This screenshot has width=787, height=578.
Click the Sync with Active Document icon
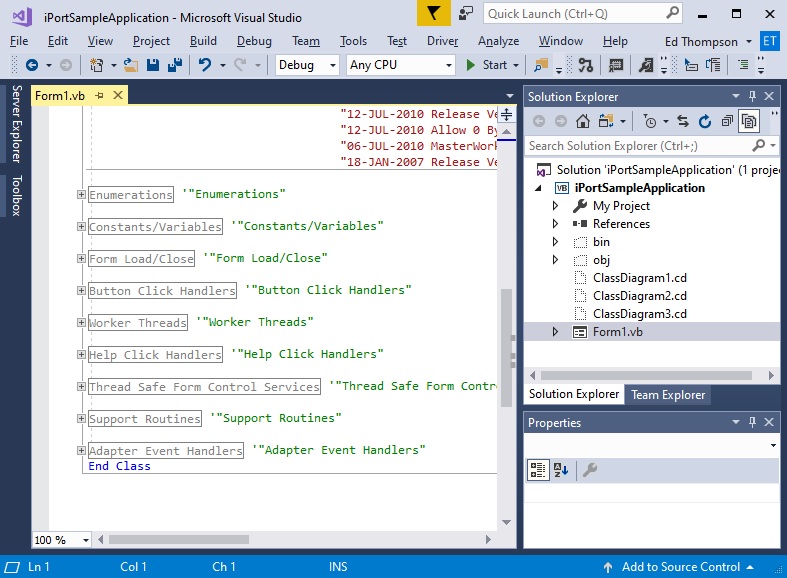[x=683, y=121]
